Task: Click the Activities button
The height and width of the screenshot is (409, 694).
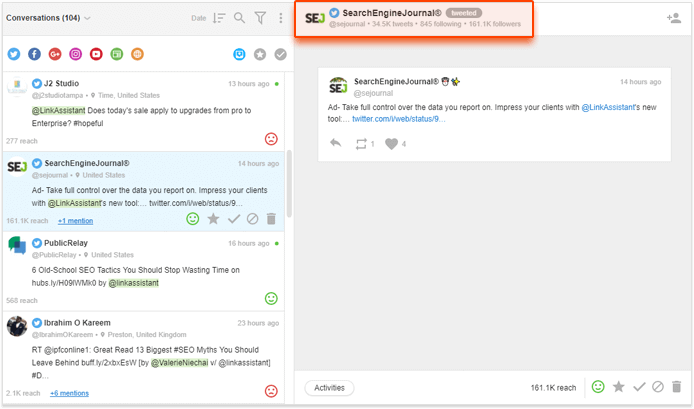Action: 329,388
